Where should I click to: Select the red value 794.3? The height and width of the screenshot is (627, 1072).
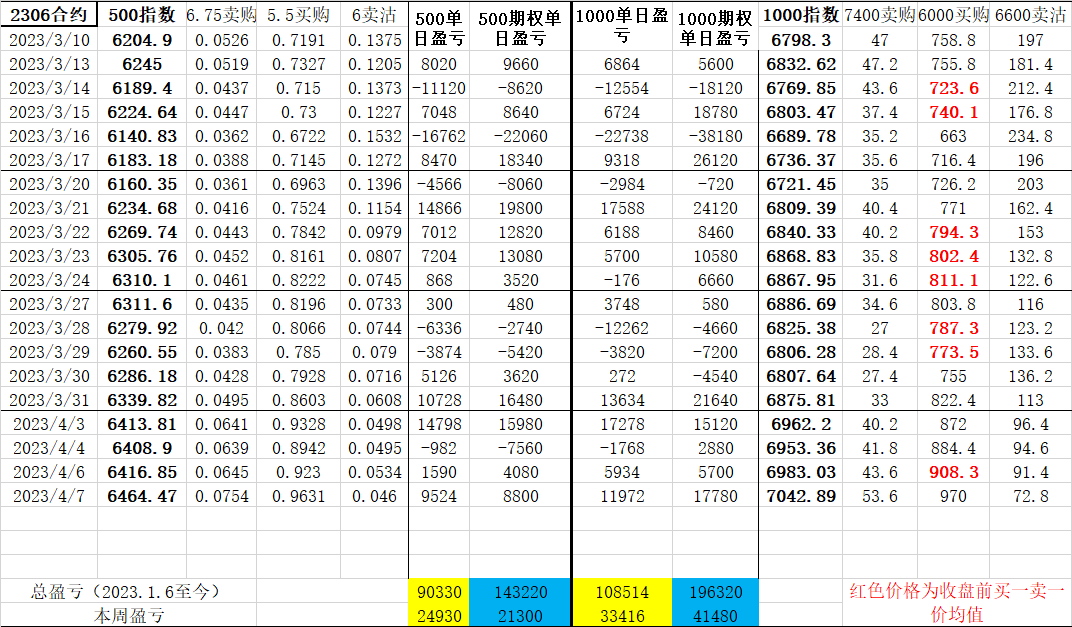(x=953, y=232)
